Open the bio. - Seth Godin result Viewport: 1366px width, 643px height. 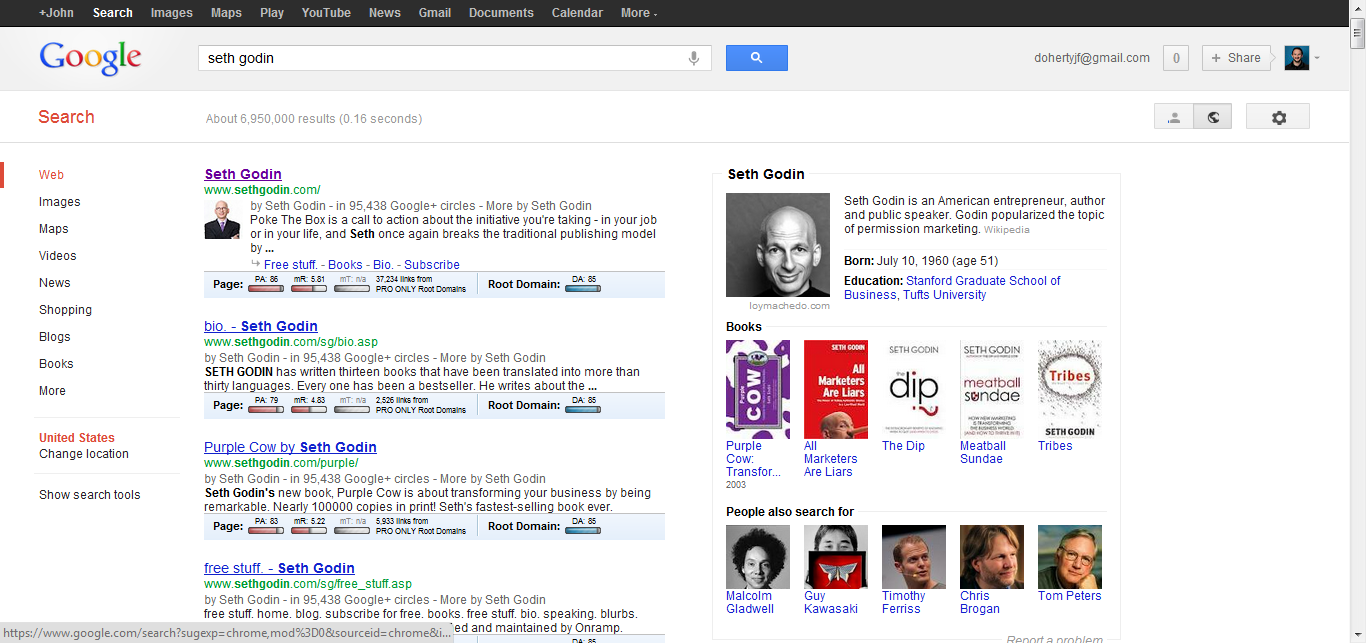pos(261,326)
